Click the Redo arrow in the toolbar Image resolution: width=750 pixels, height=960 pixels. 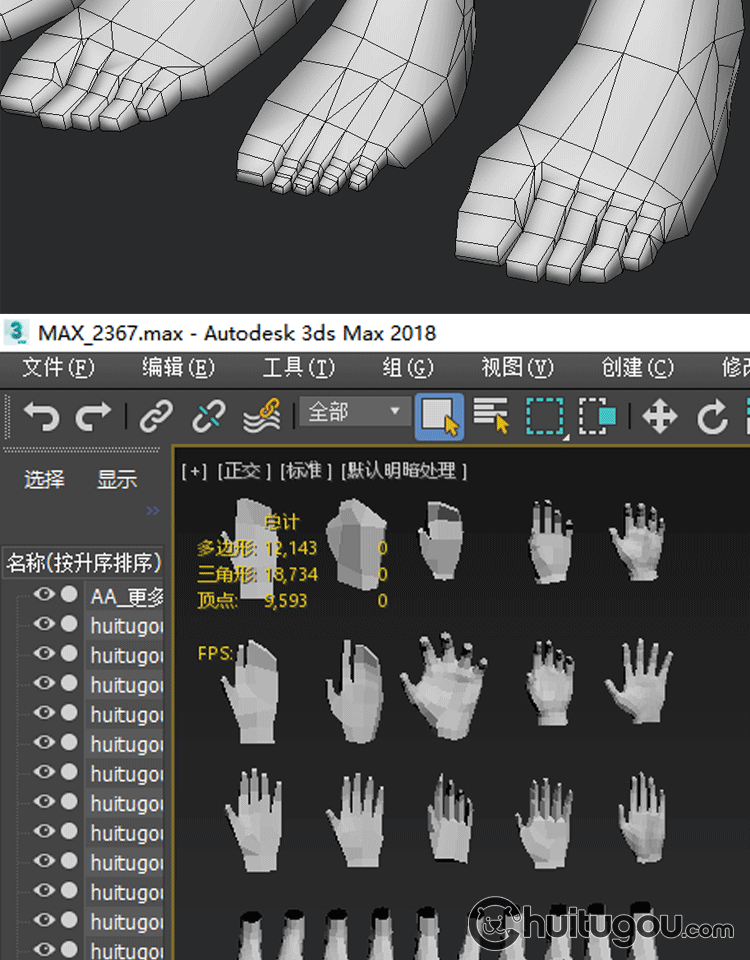coord(93,415)
